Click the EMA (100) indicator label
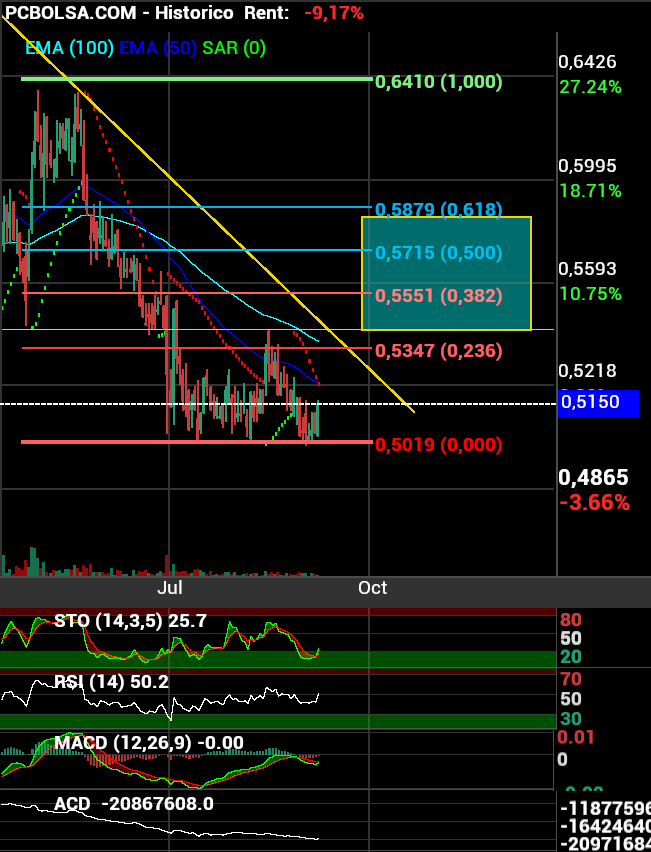The width and height of the screenshot is (651, 852). point(69,47)
